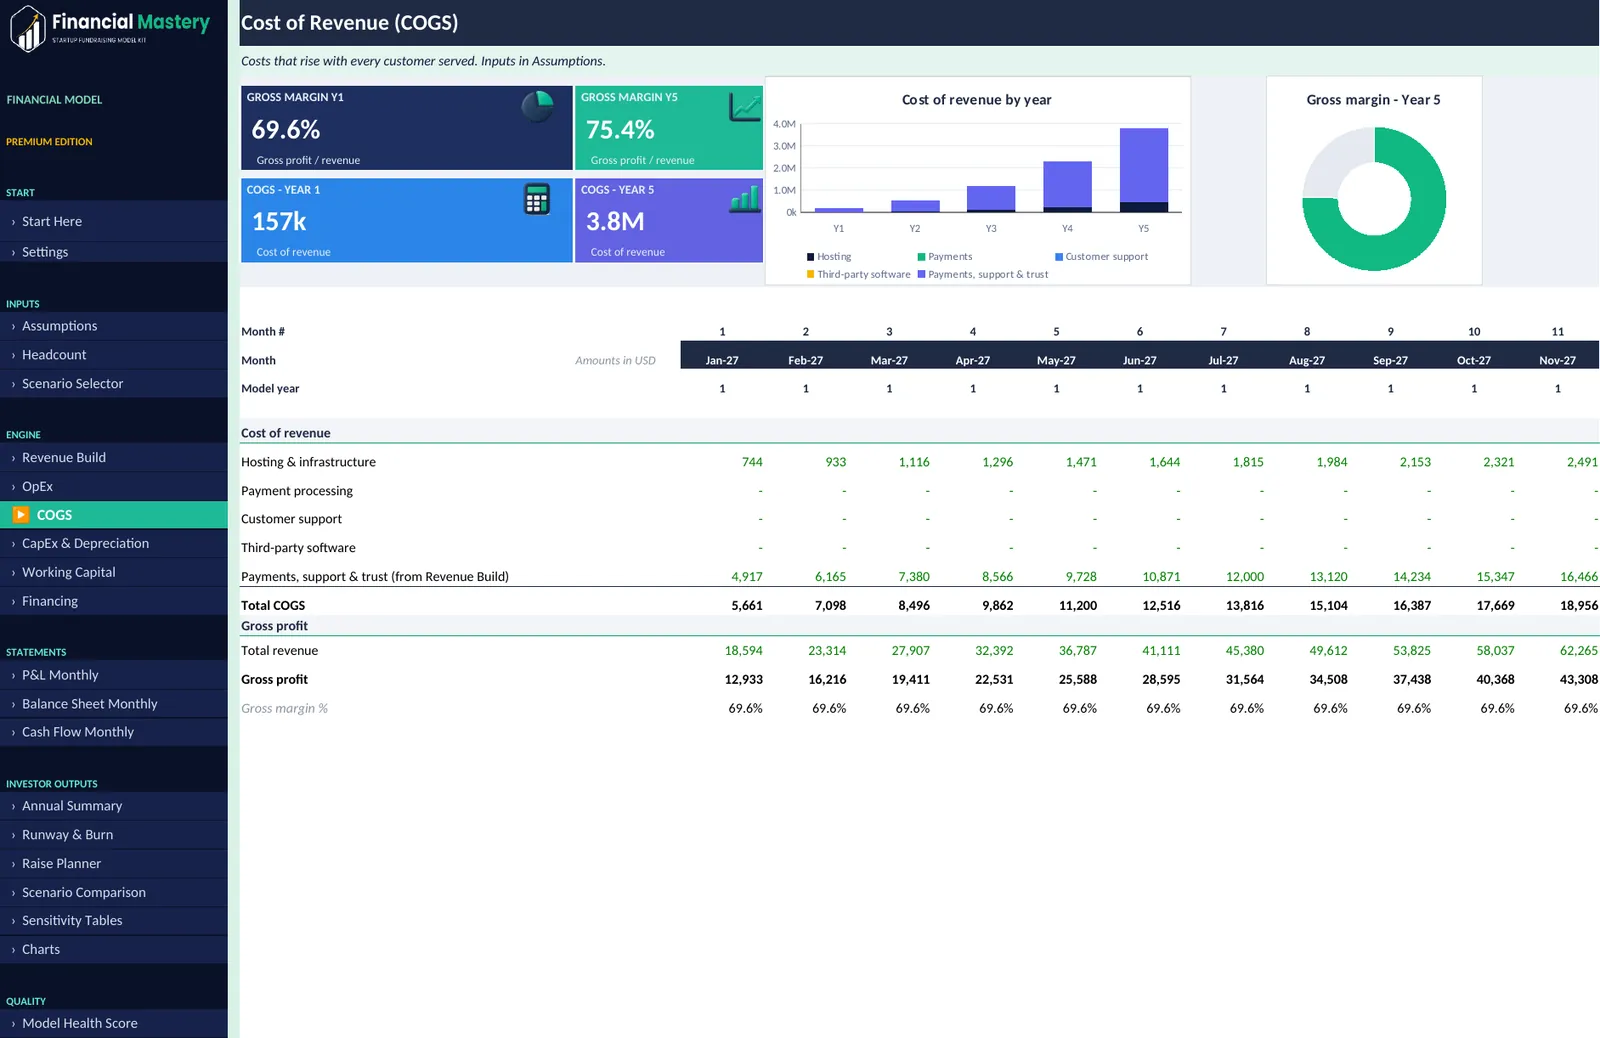Screen dimensions: 1600x1038
Task: Click the Payments legend marker
Action: [921, 257]
